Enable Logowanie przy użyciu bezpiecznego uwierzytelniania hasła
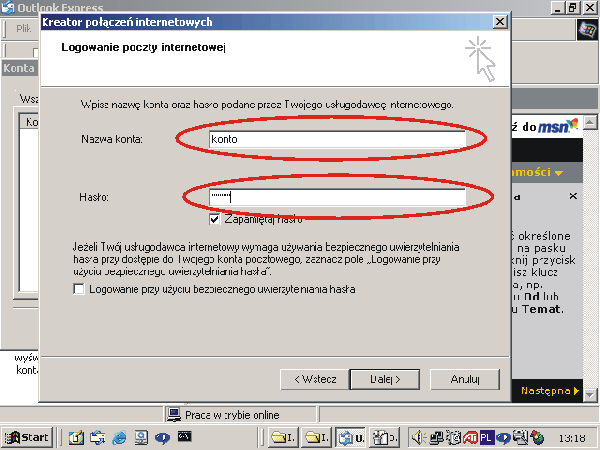 click(x=80, y=289)
